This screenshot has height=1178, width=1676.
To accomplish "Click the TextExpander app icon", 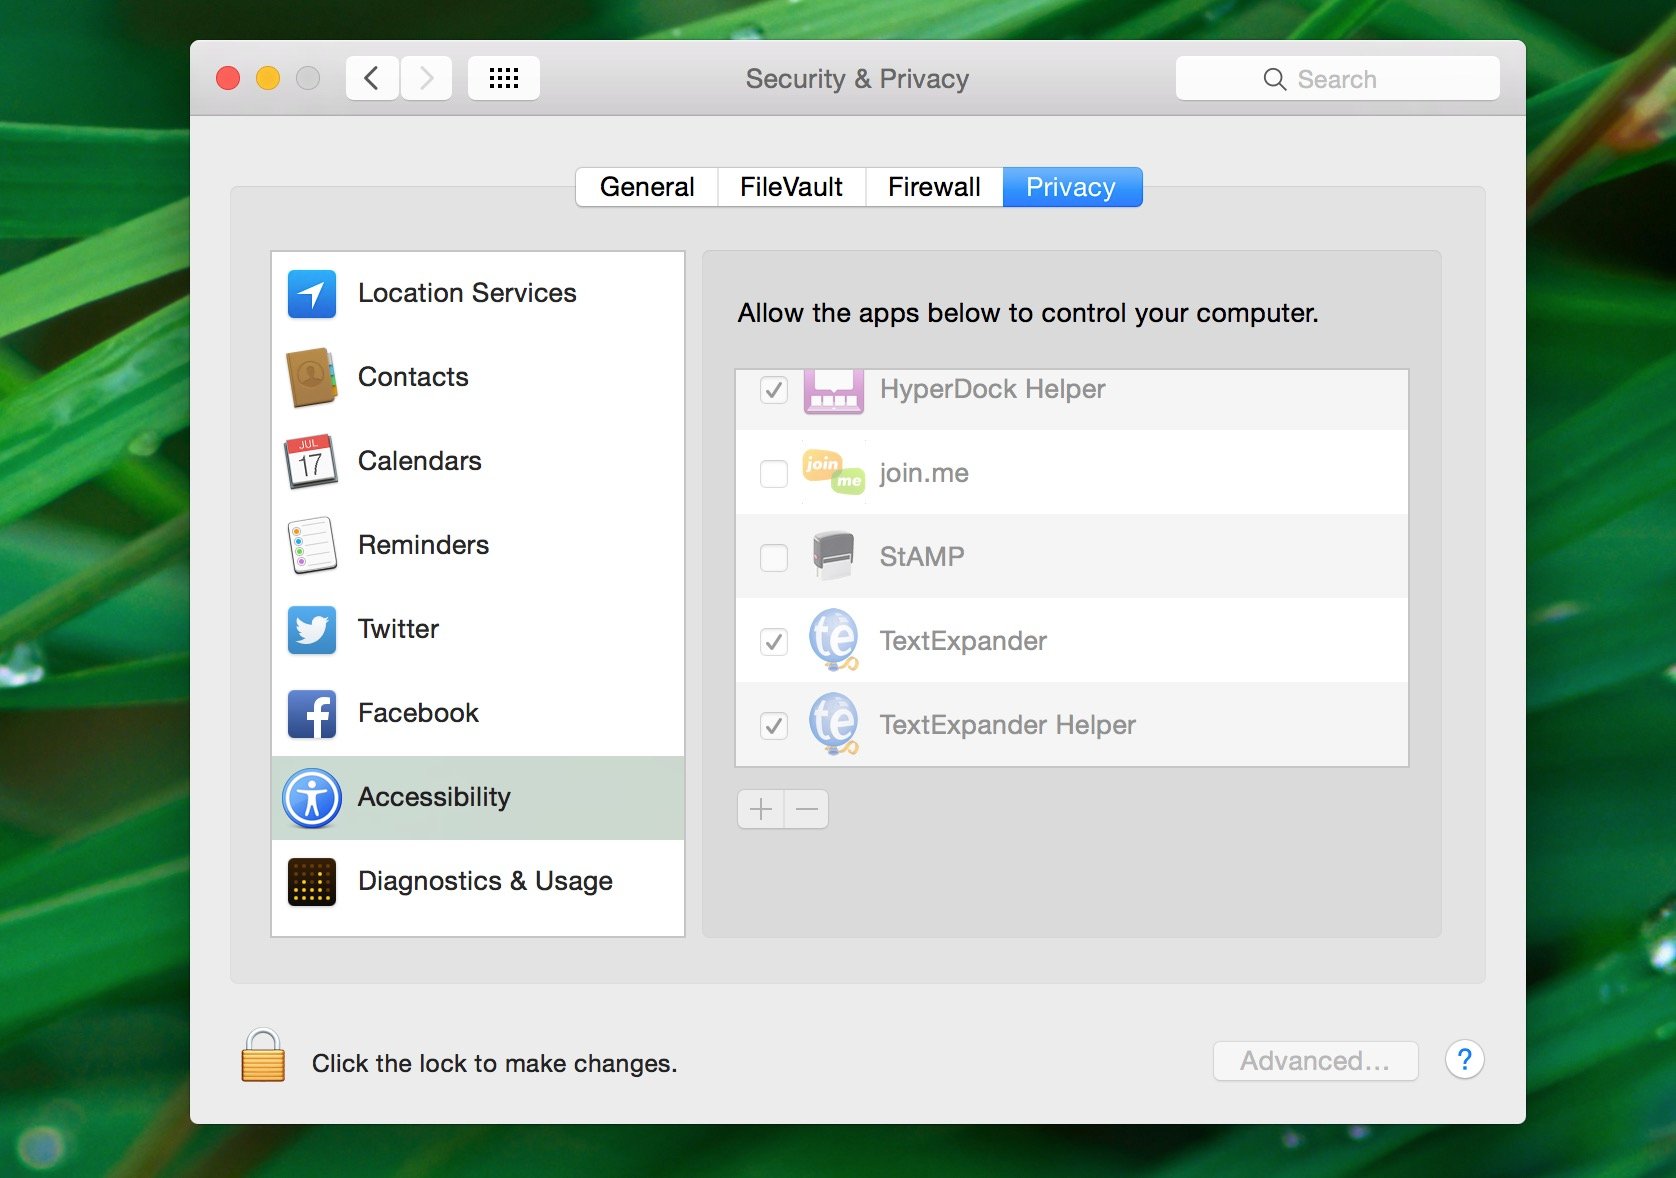I will pos(833,640).
